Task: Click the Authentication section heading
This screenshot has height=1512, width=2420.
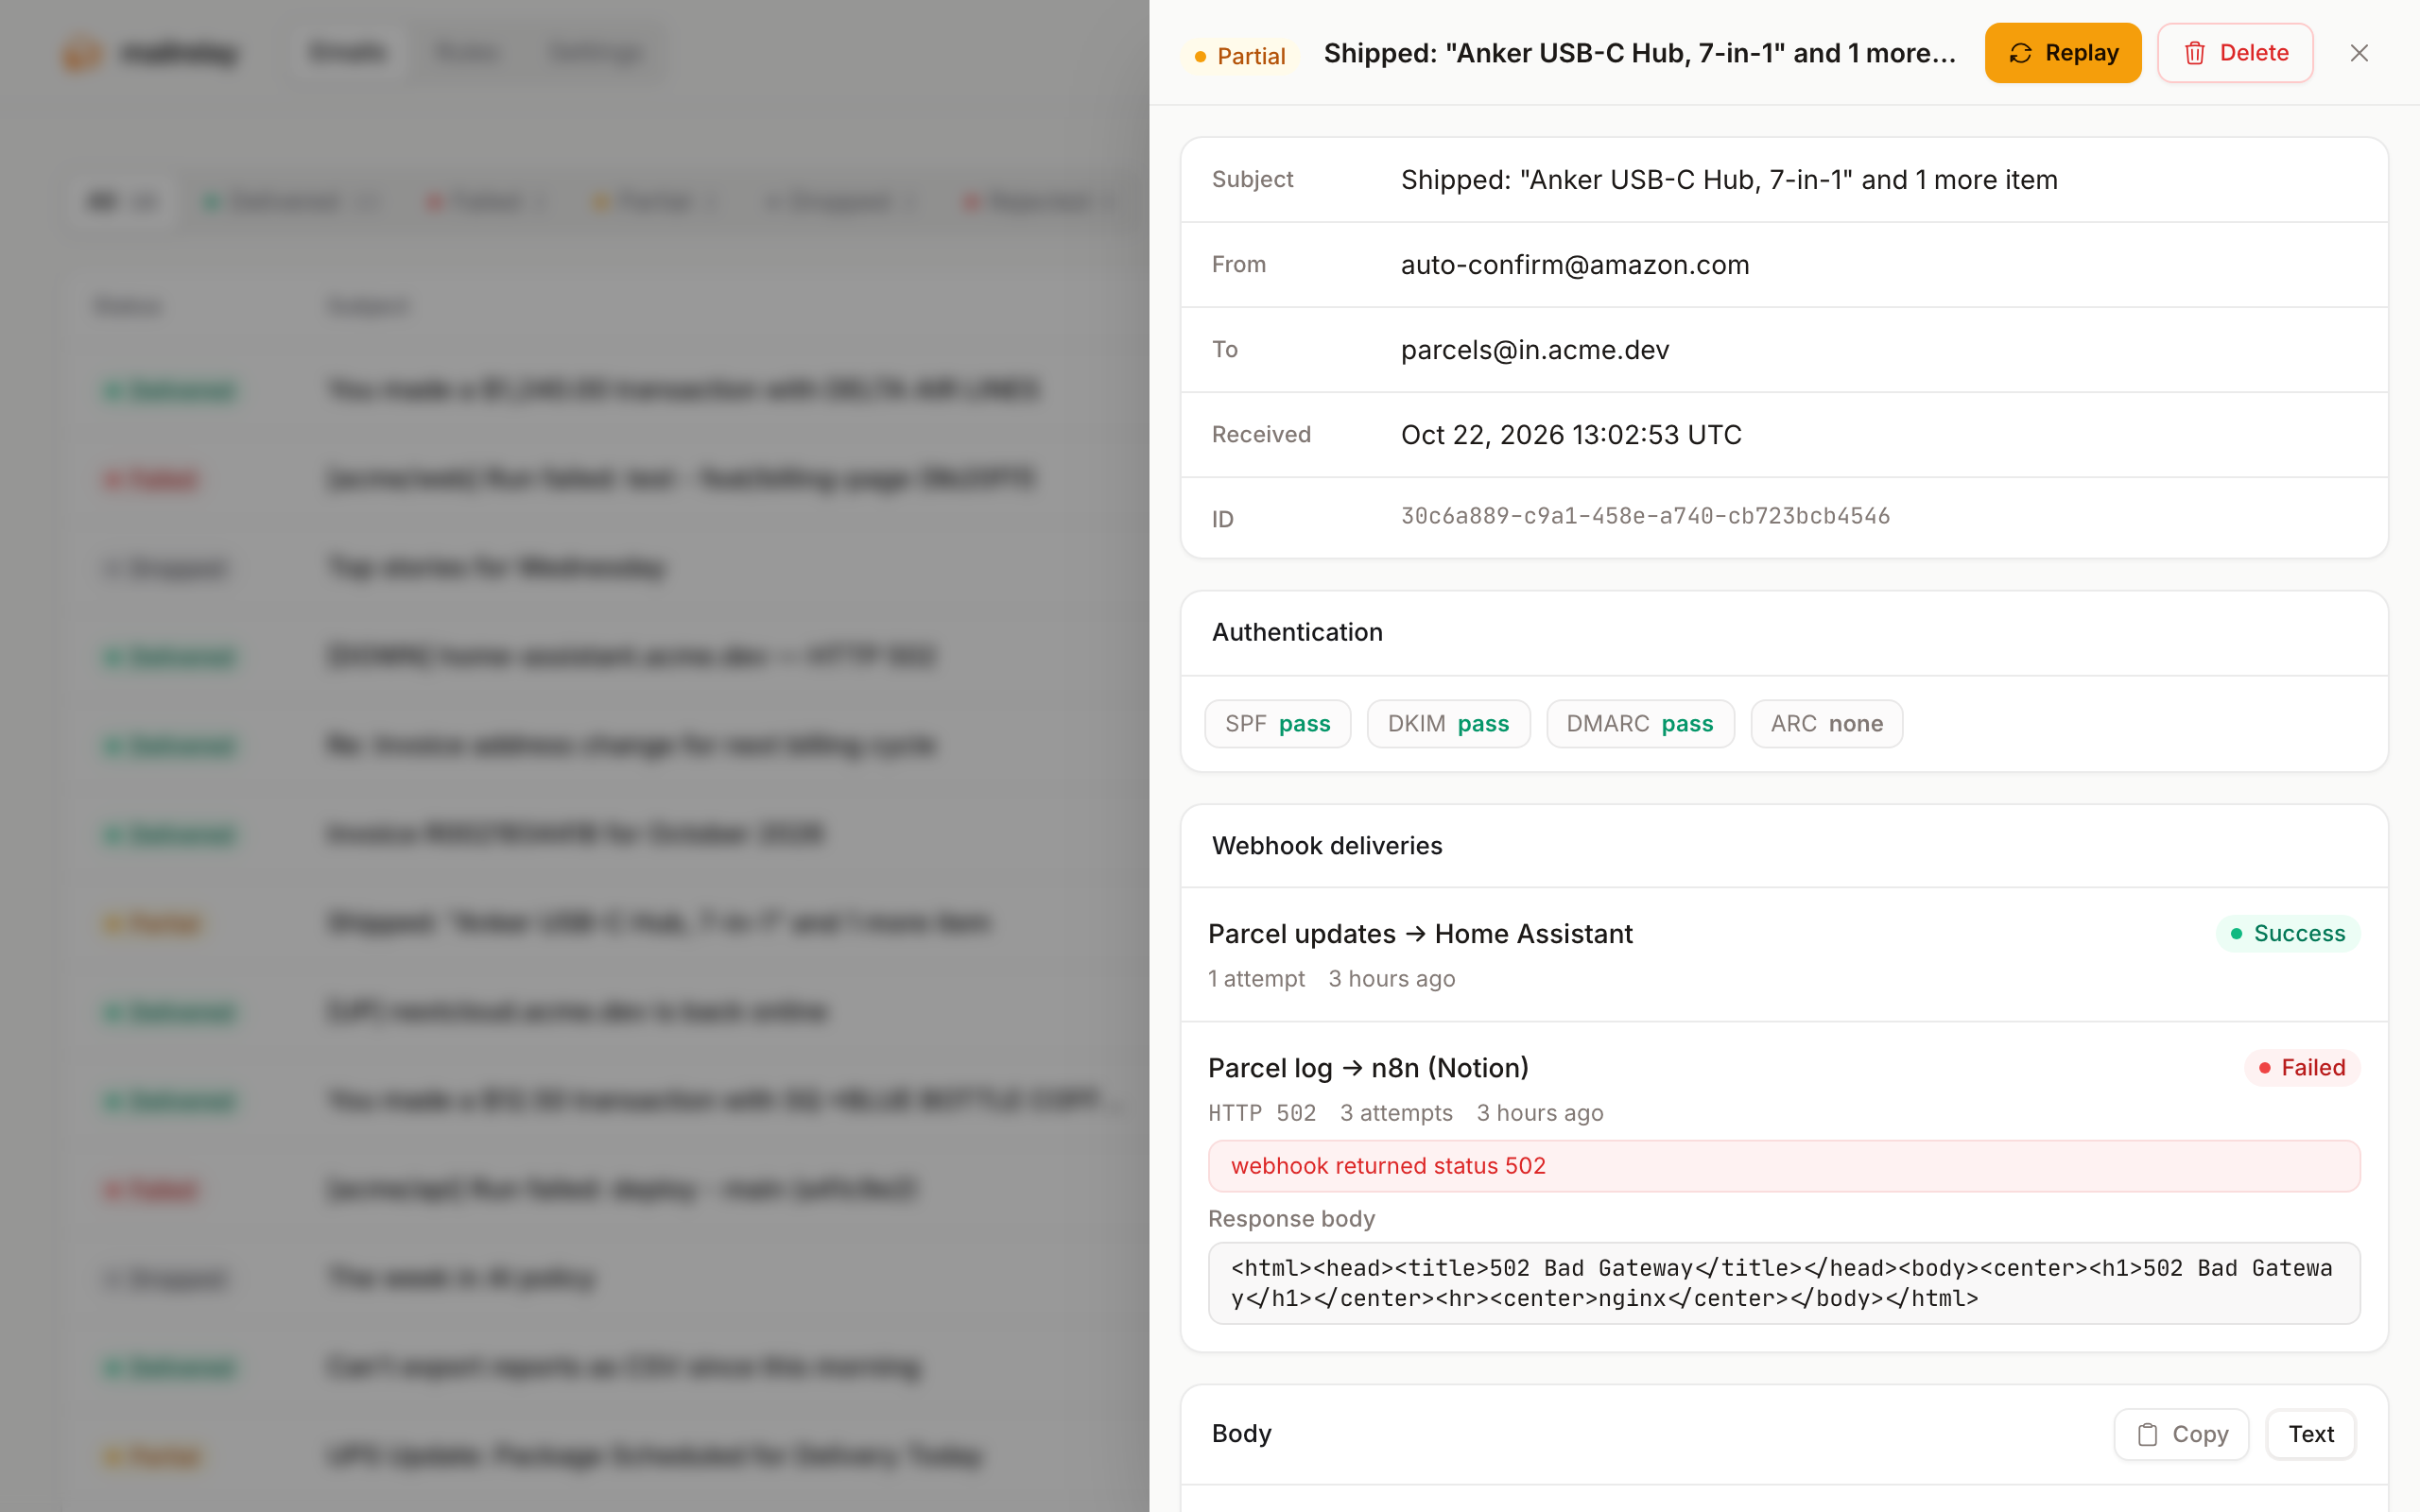Action: tap(1297, 632)
